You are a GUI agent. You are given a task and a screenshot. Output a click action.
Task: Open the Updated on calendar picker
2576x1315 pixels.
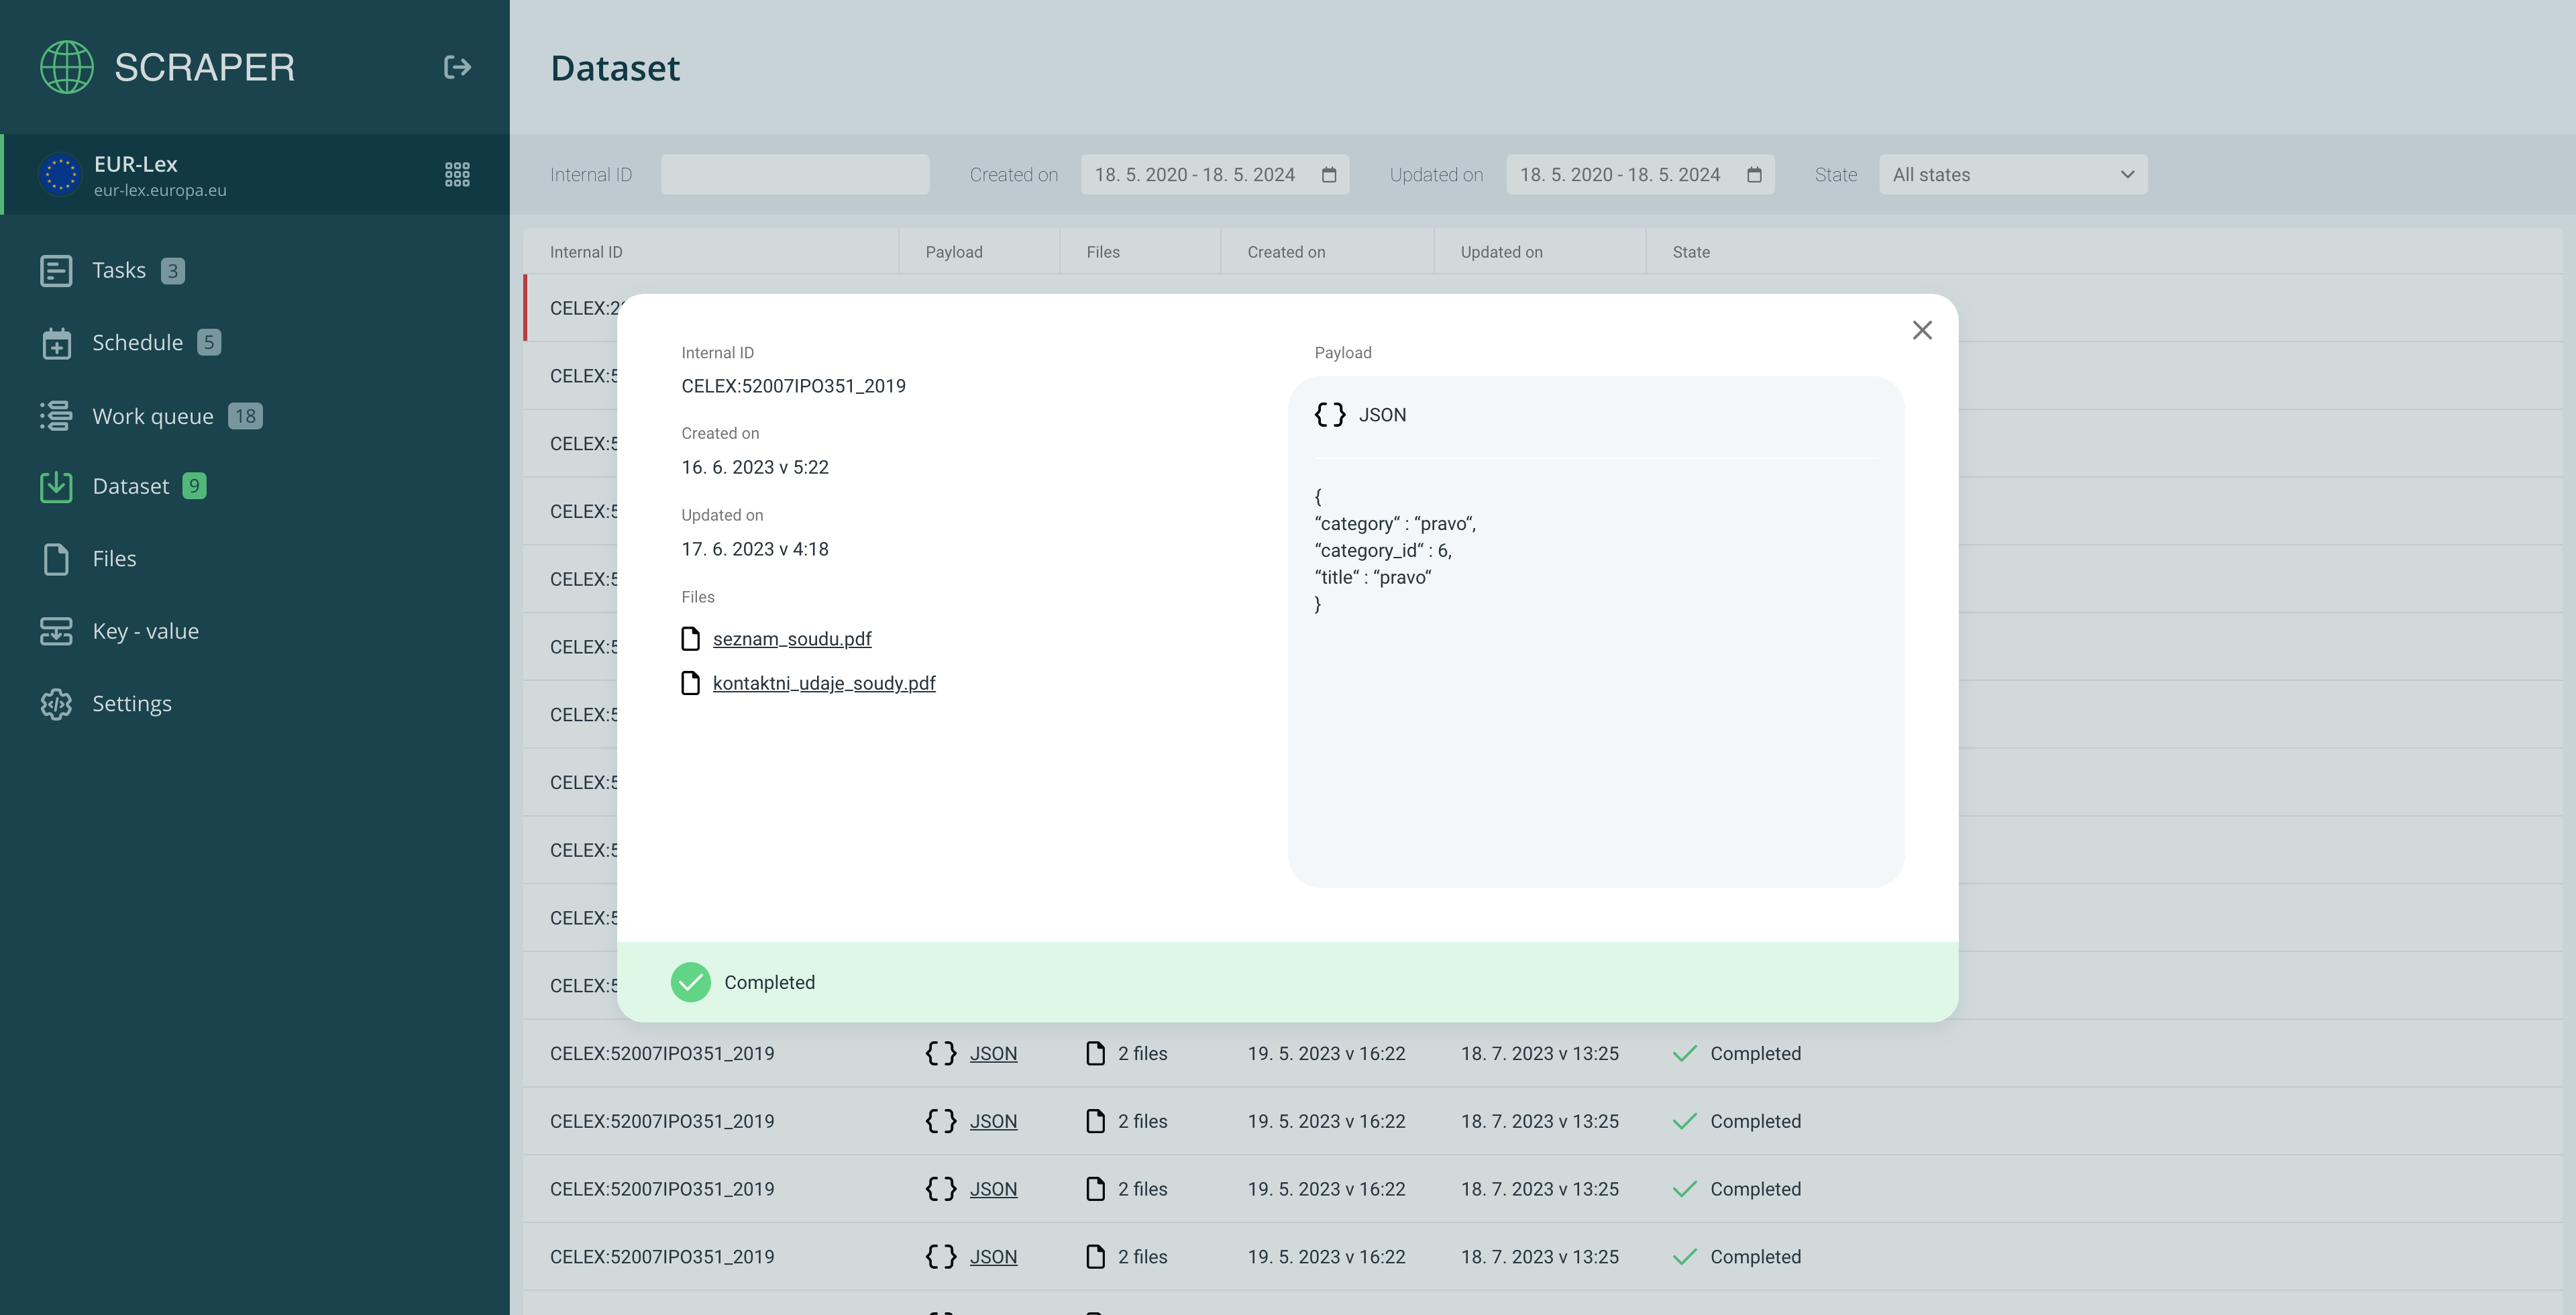[x=1753, y=175]
